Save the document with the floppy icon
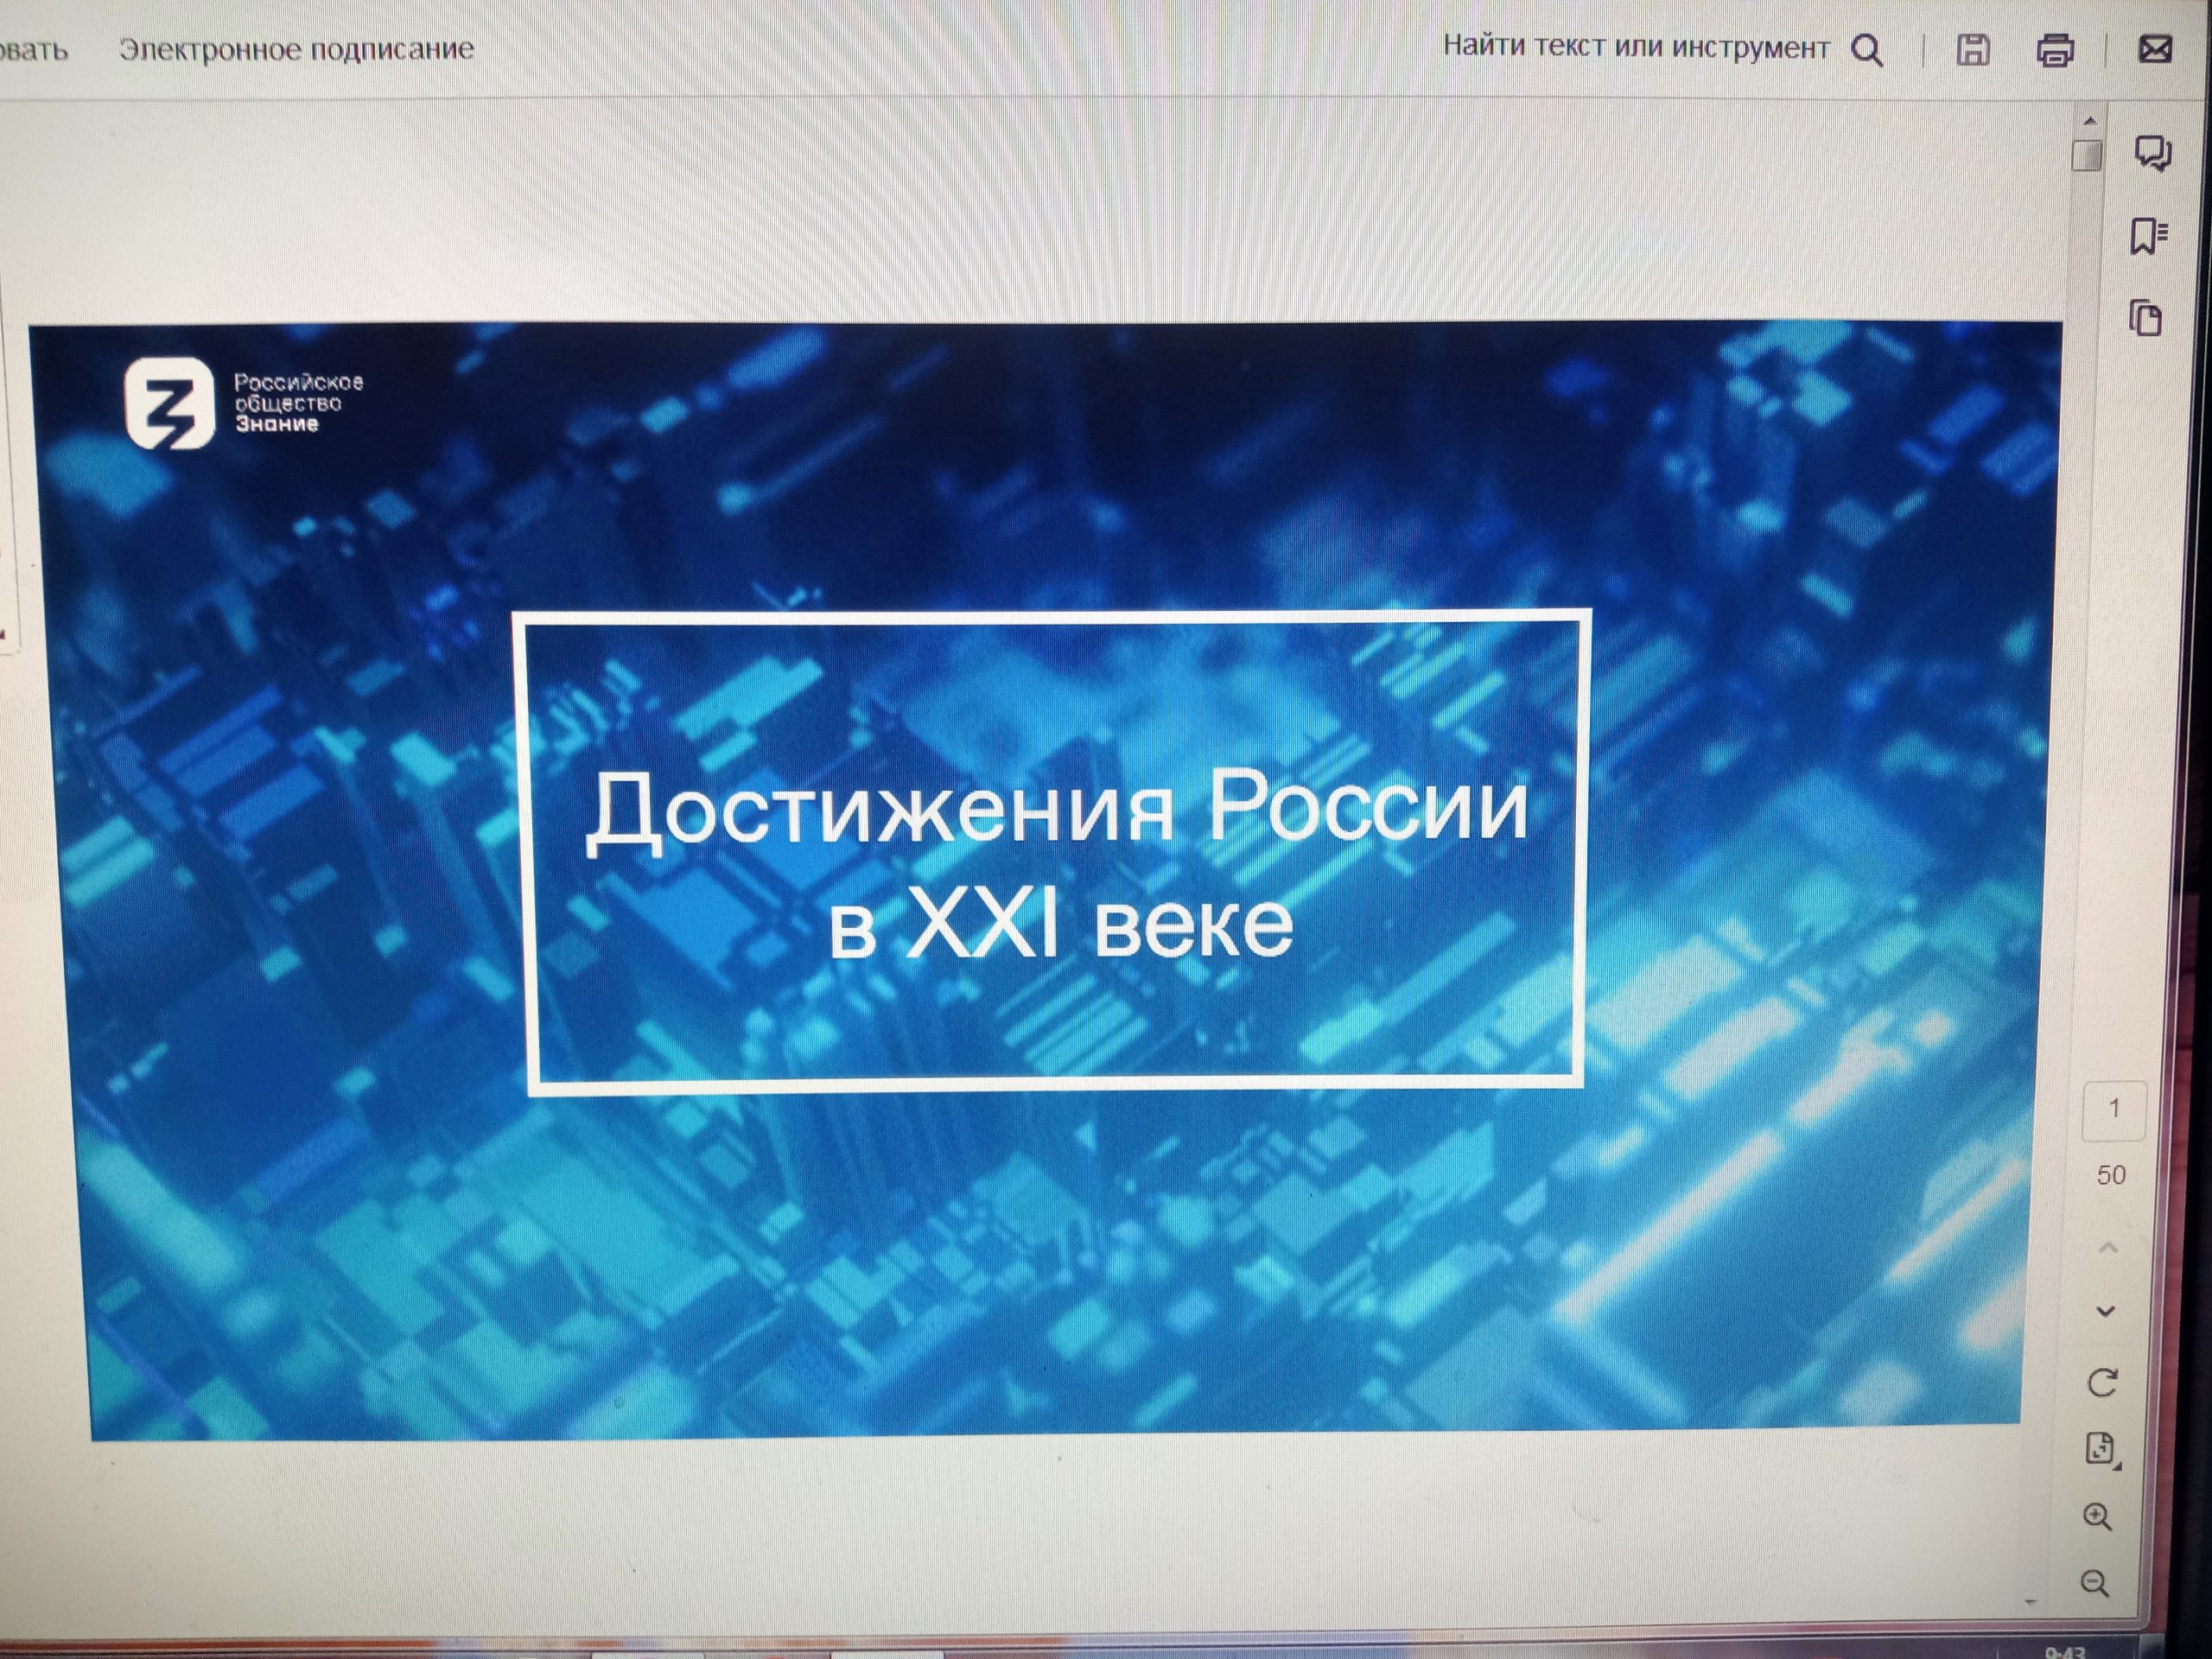Viewport: 2212px width, 1659px height. pos(1972,50)
